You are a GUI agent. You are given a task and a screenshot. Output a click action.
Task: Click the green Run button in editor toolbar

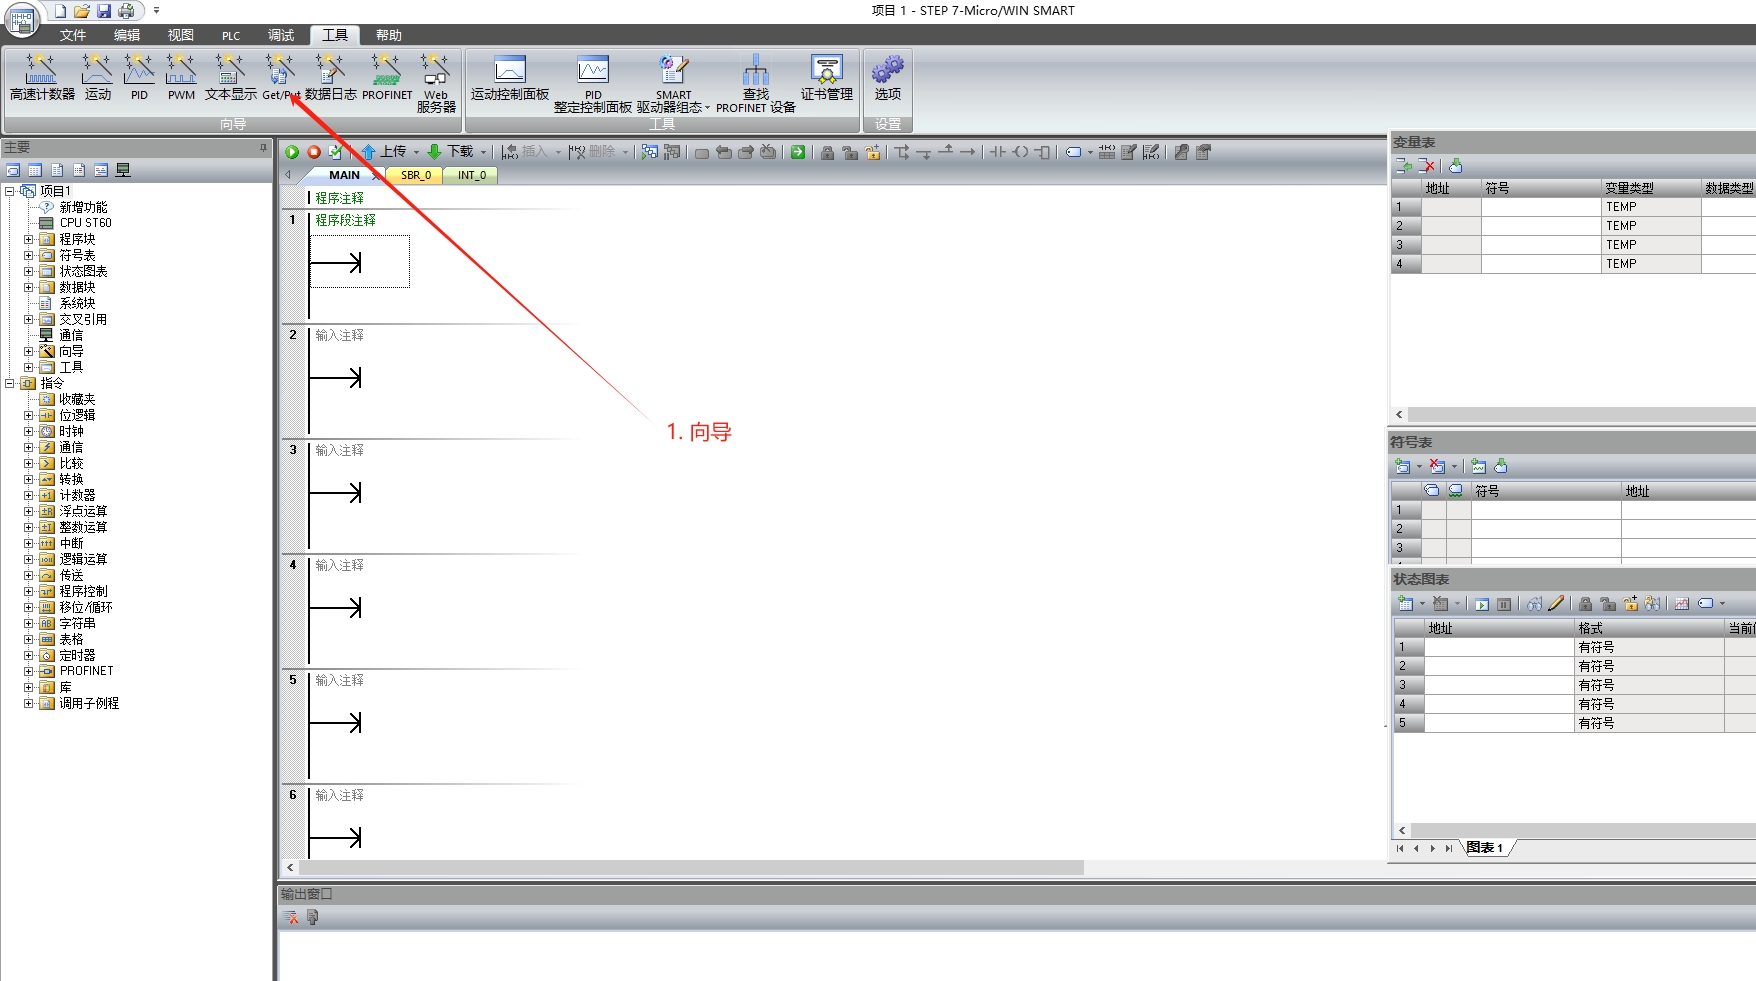click(x=292, y=152)
